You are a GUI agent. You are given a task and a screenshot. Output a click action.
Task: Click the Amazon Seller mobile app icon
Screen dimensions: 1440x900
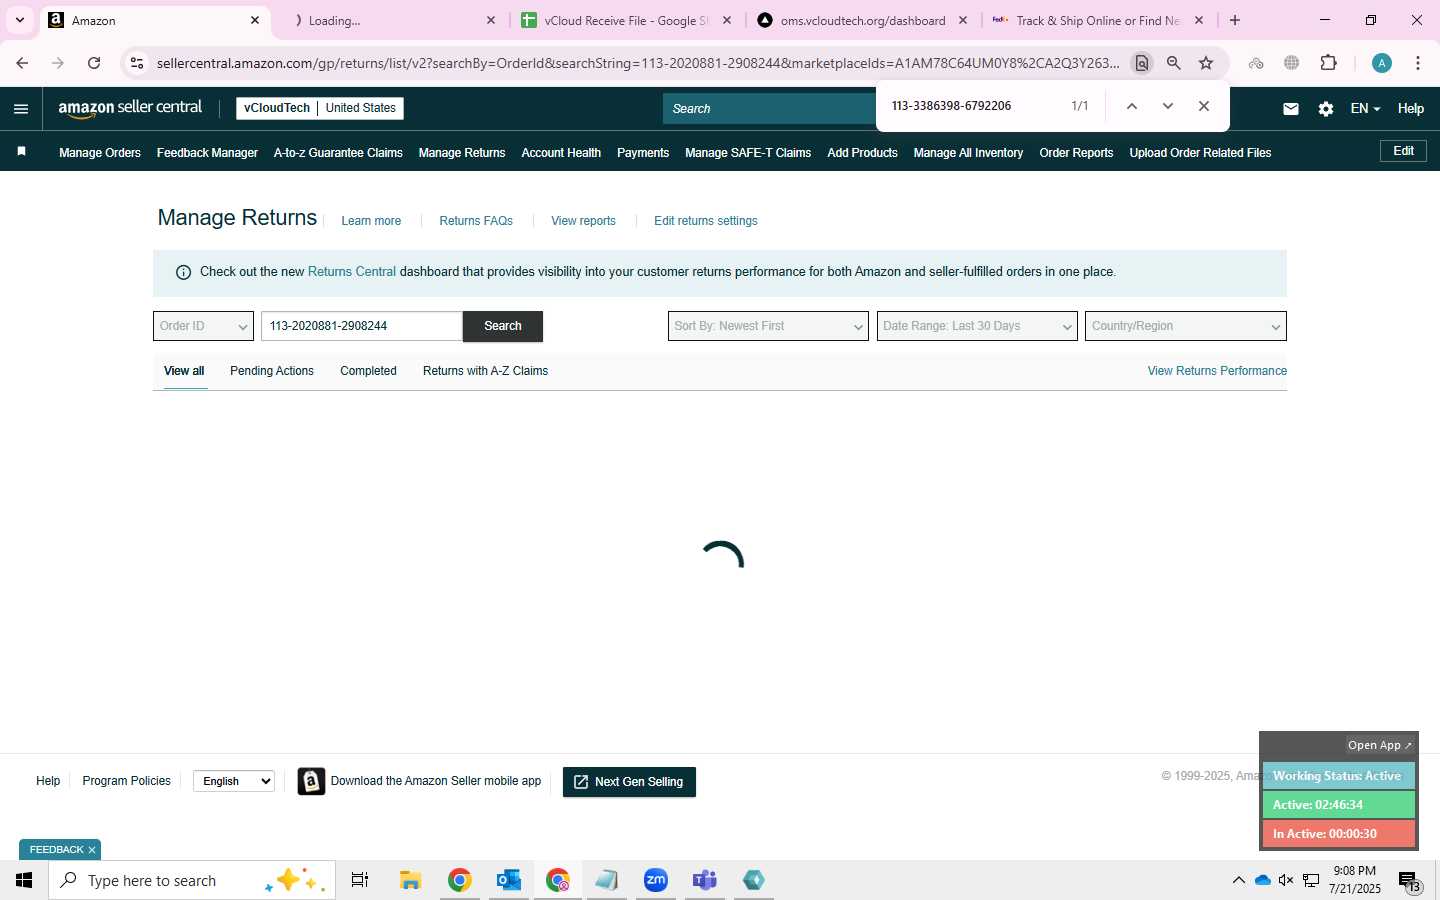311,781
